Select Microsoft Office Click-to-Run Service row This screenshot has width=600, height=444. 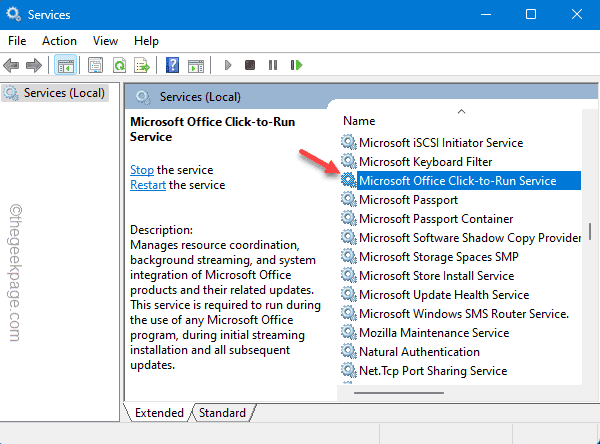(461, 181)
